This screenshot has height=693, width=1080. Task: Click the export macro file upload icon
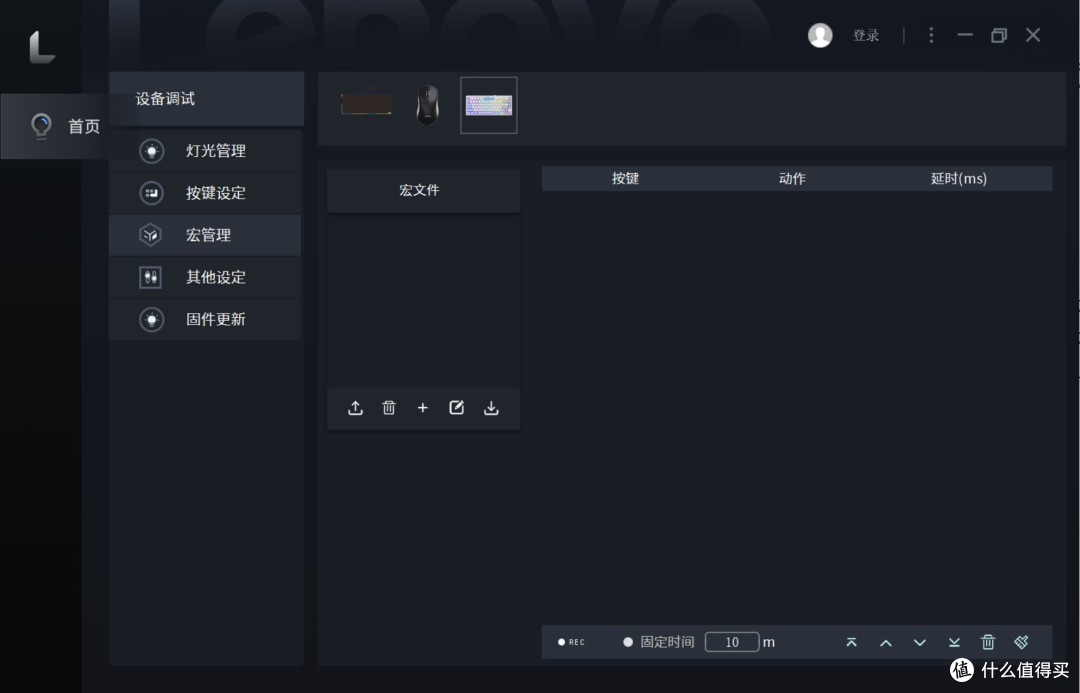pyautogui.click(x=355, y=408)
